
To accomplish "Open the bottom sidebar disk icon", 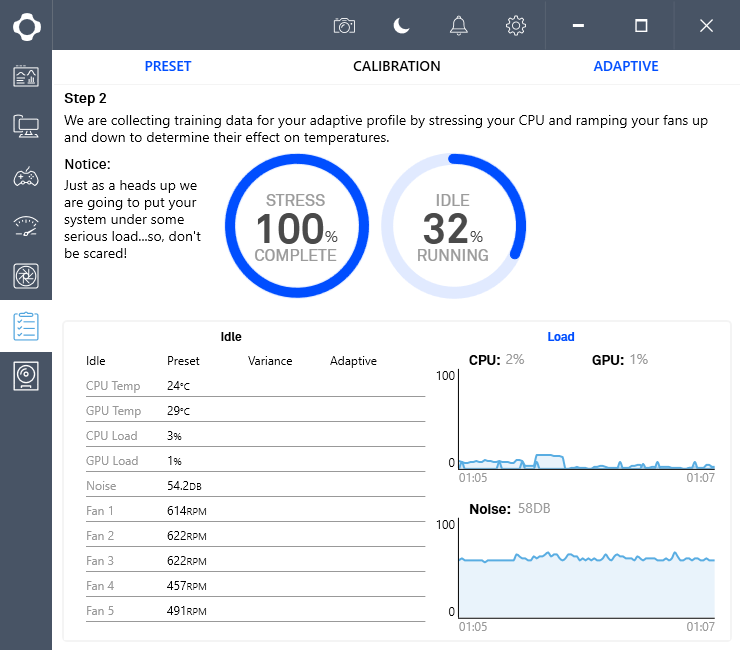I will coord(26,376).
